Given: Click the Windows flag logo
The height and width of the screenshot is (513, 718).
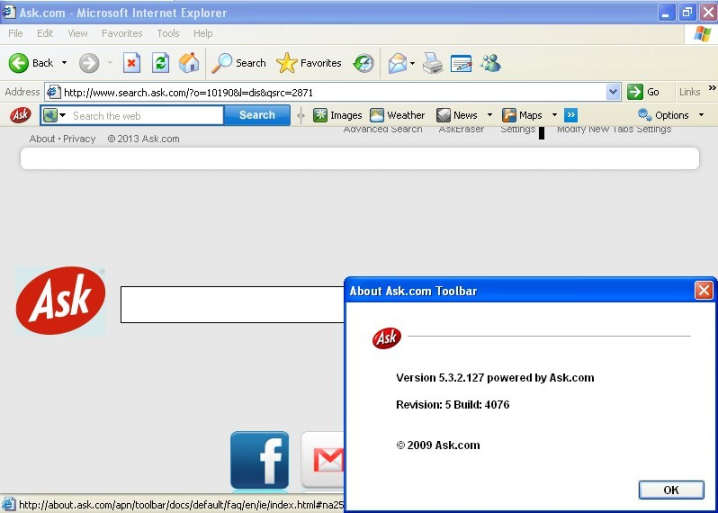Looking at the screenshot, I should coord(702,34).
